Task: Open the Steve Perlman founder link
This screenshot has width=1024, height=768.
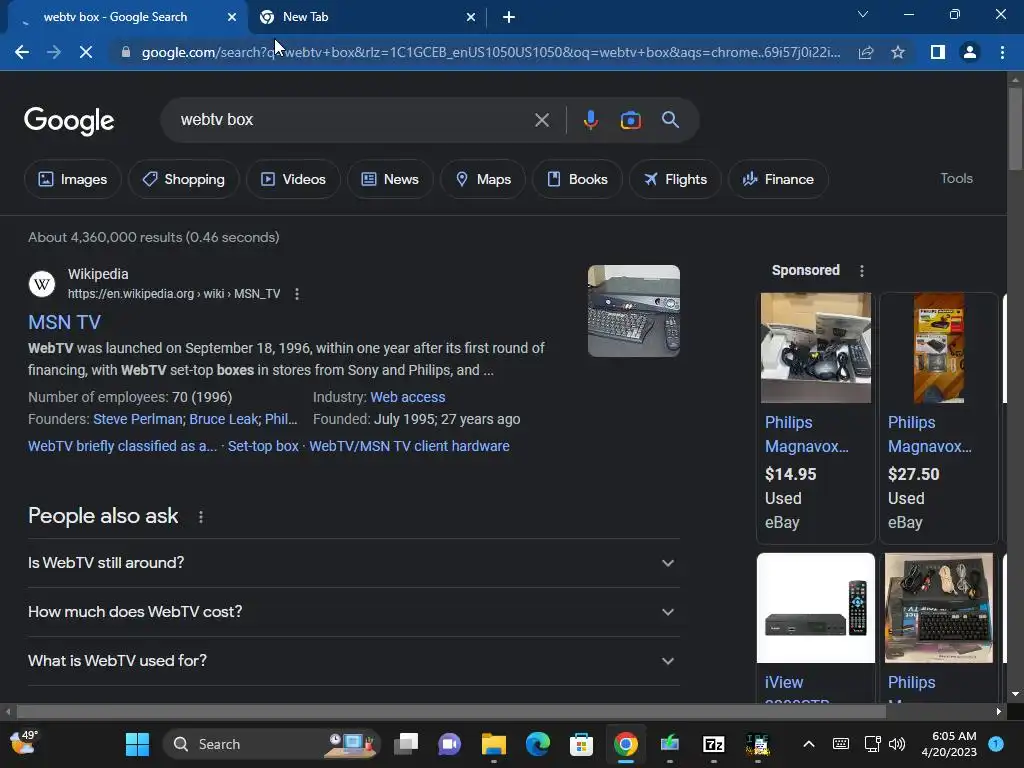Action: (138, 419)
